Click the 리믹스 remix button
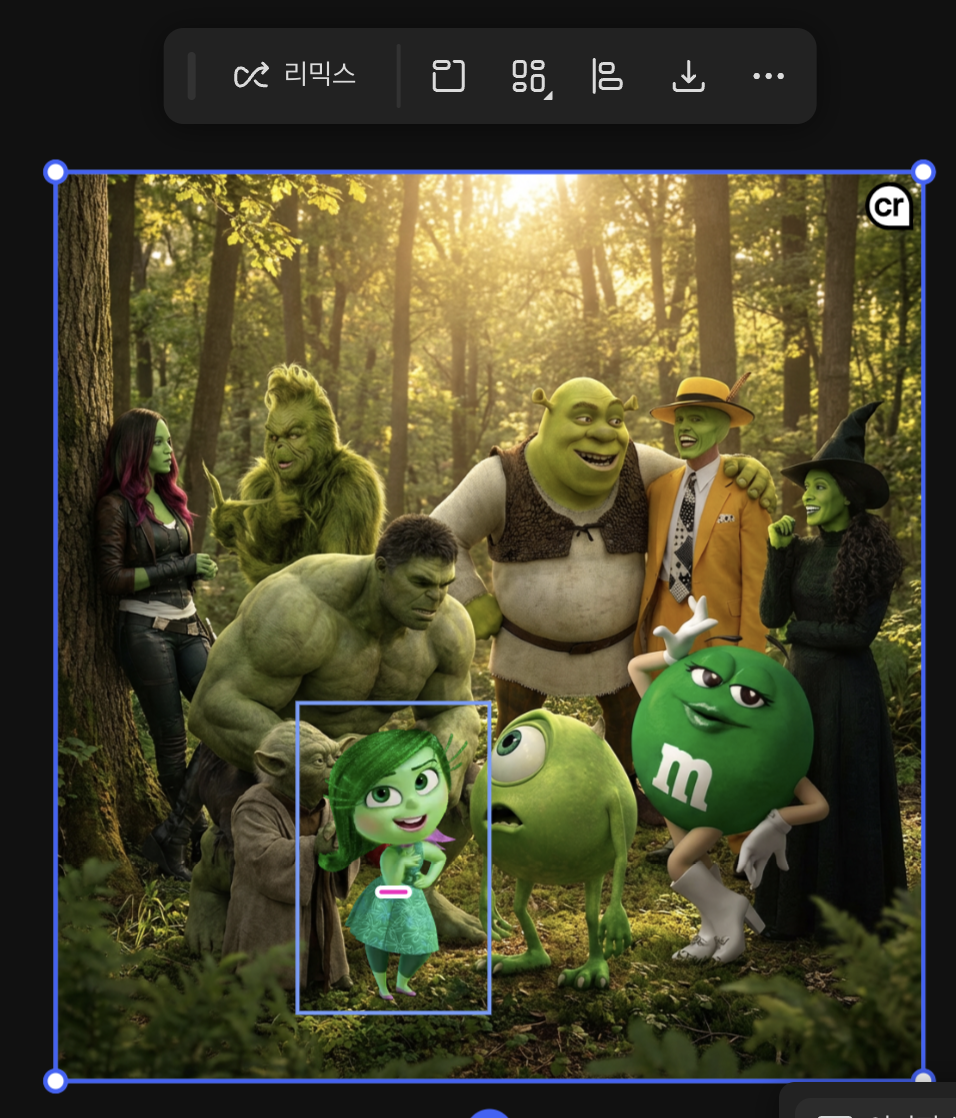Viewport: 956px width, 1118px height. coord(294,75)
